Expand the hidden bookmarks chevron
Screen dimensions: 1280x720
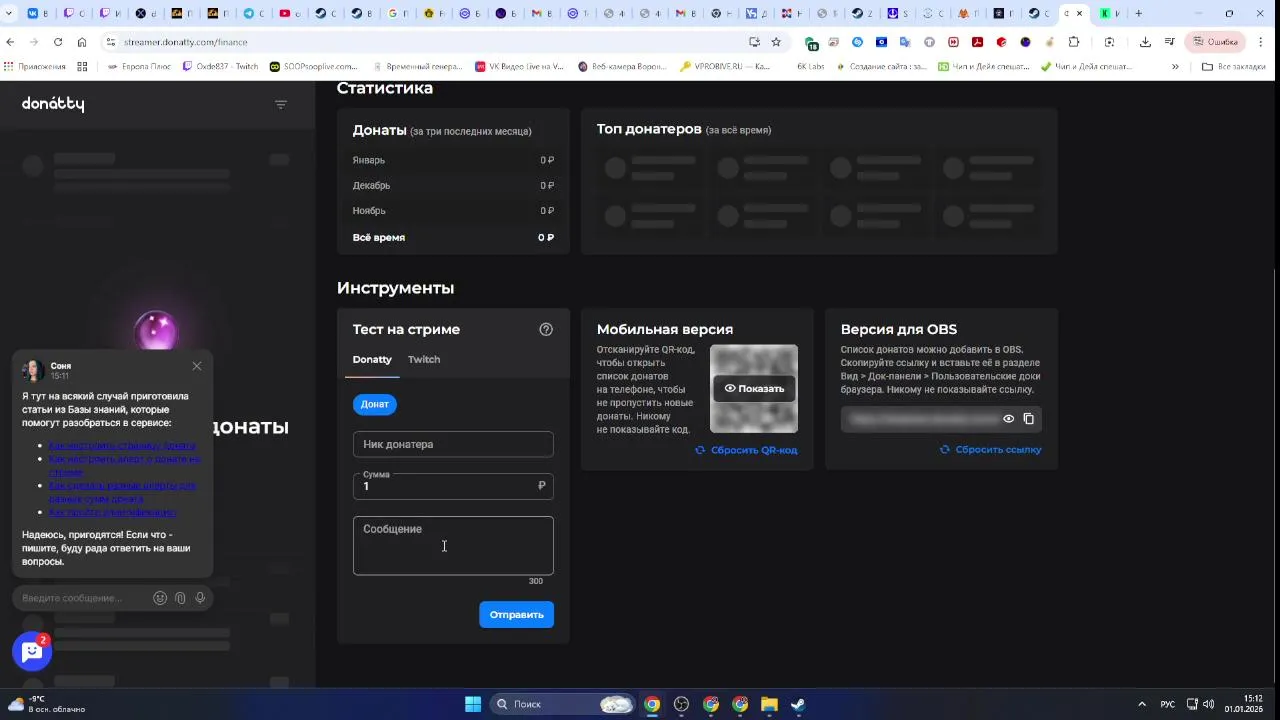click(x=1175, y=66)
